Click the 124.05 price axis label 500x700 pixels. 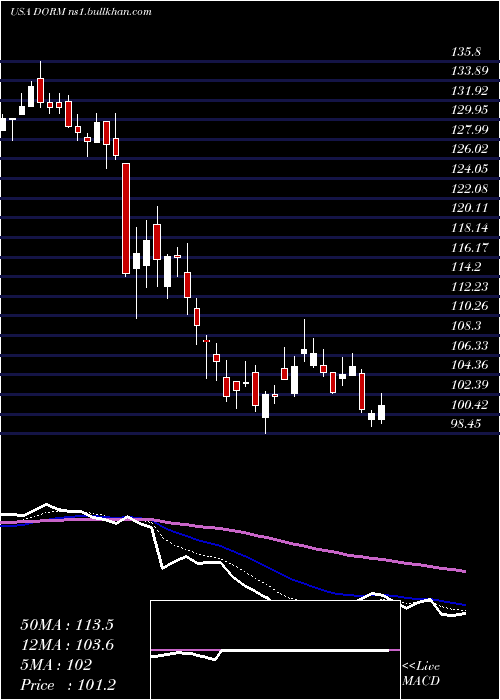(470, 169)
